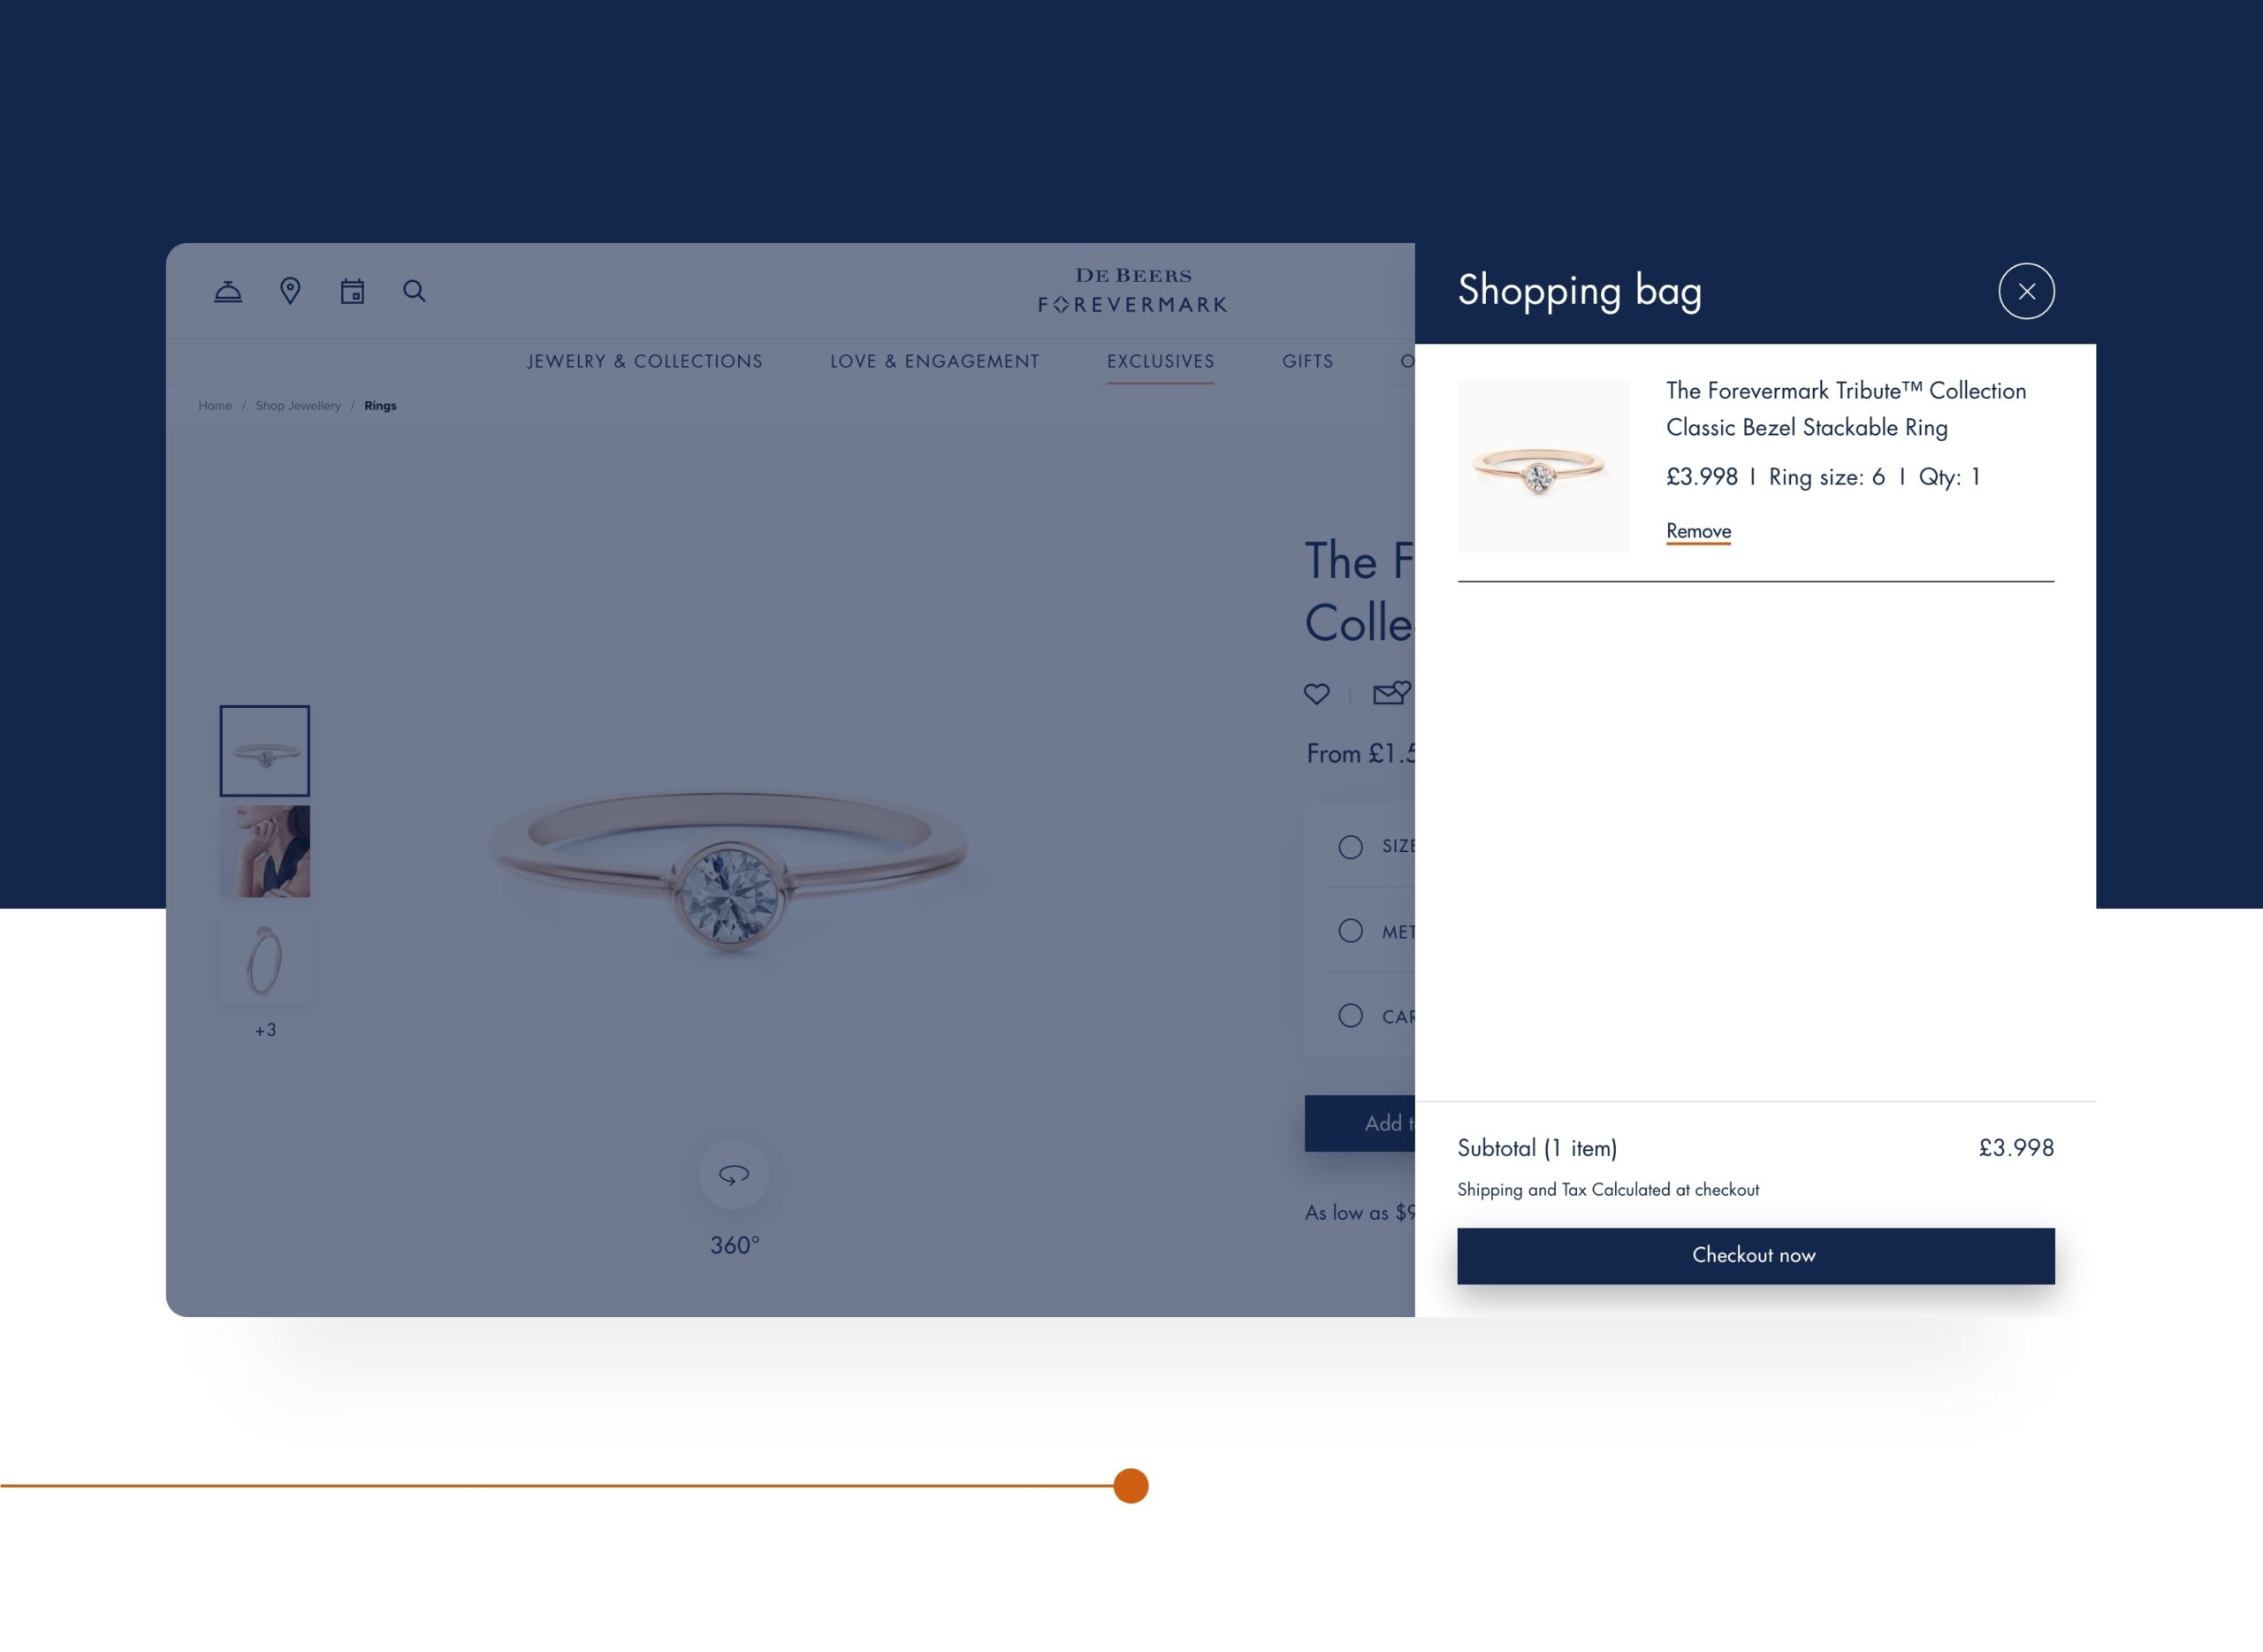This screenshot has height=1652, width=2263.
Task: Open The Forevermark Tribute Collection product title in bag
Action: point(1846,409)
